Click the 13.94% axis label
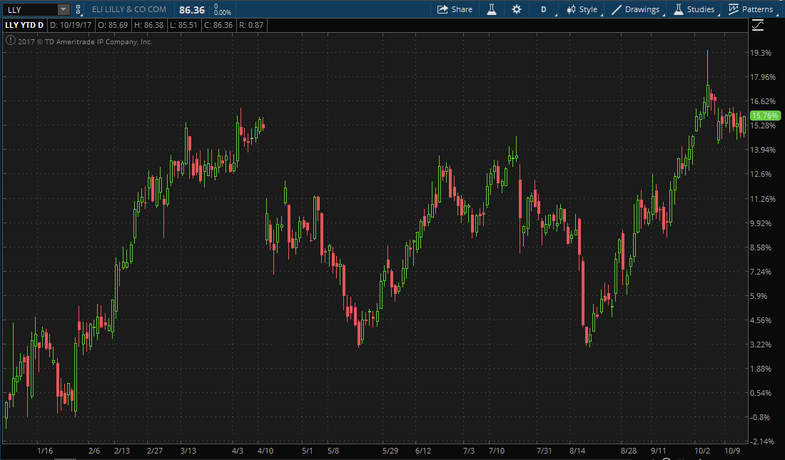This screenshot has height=460, width=785. point(763,150)
